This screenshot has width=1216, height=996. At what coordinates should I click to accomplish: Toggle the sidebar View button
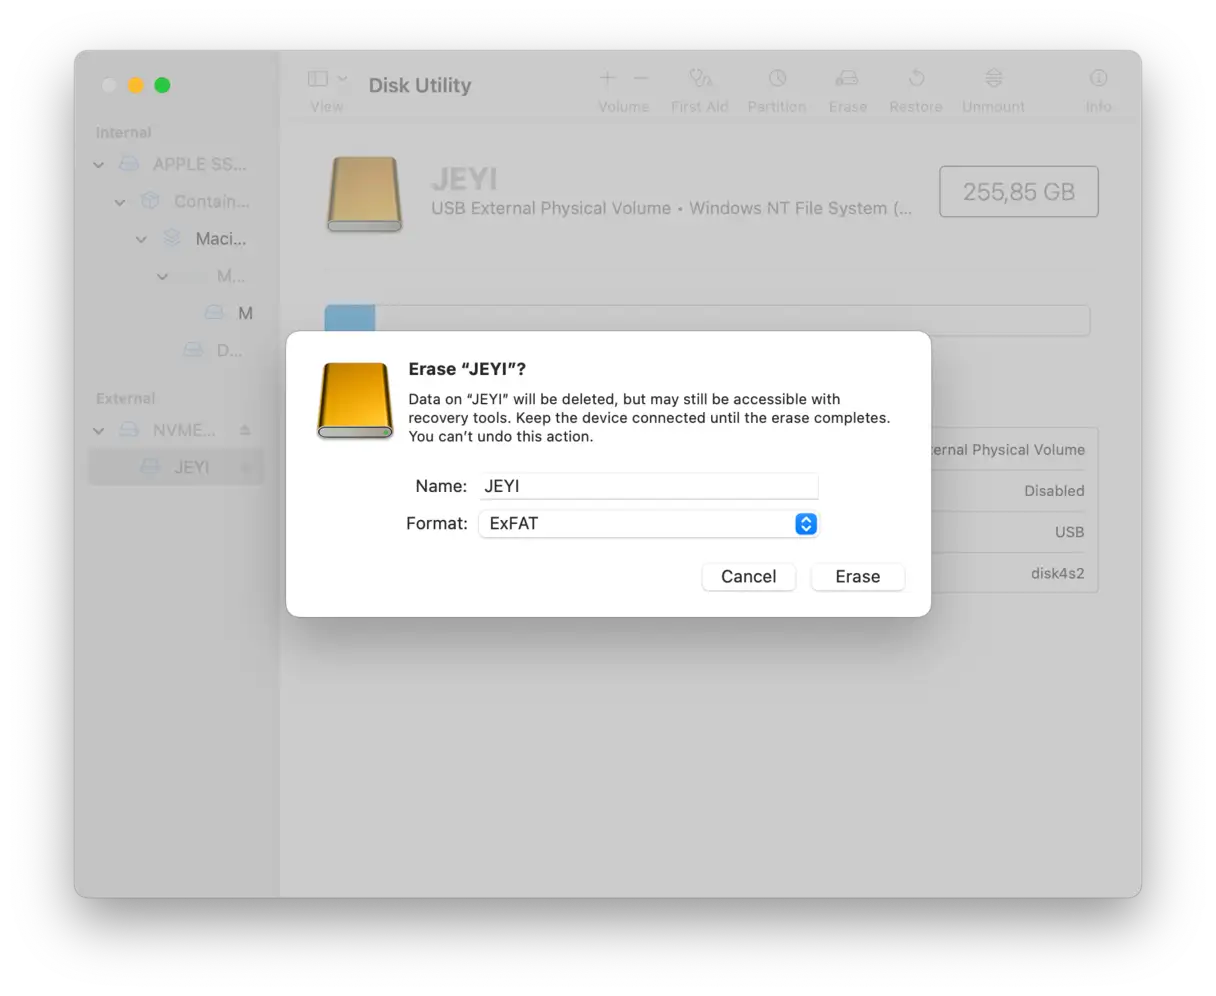(318, 78)
